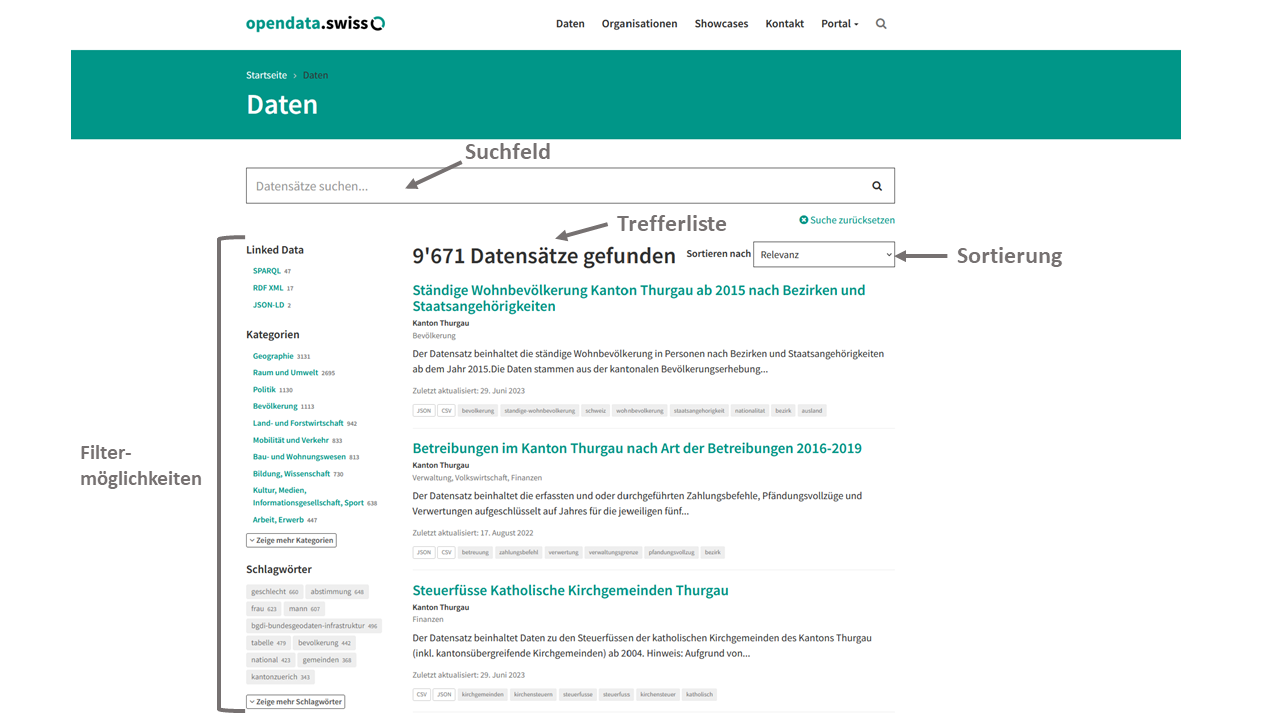
Task: Open the Relevanz sort dropdown
Action: point(823,254)
